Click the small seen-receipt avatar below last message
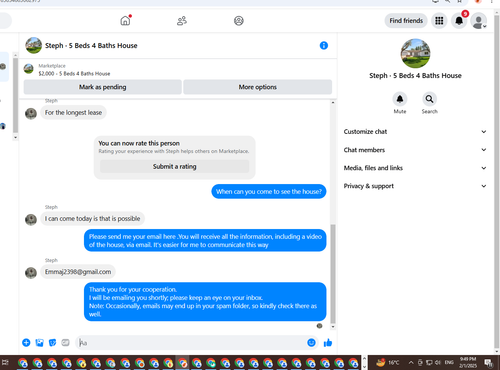This screenshot has width=500, height=370. (x=319, y=326)
